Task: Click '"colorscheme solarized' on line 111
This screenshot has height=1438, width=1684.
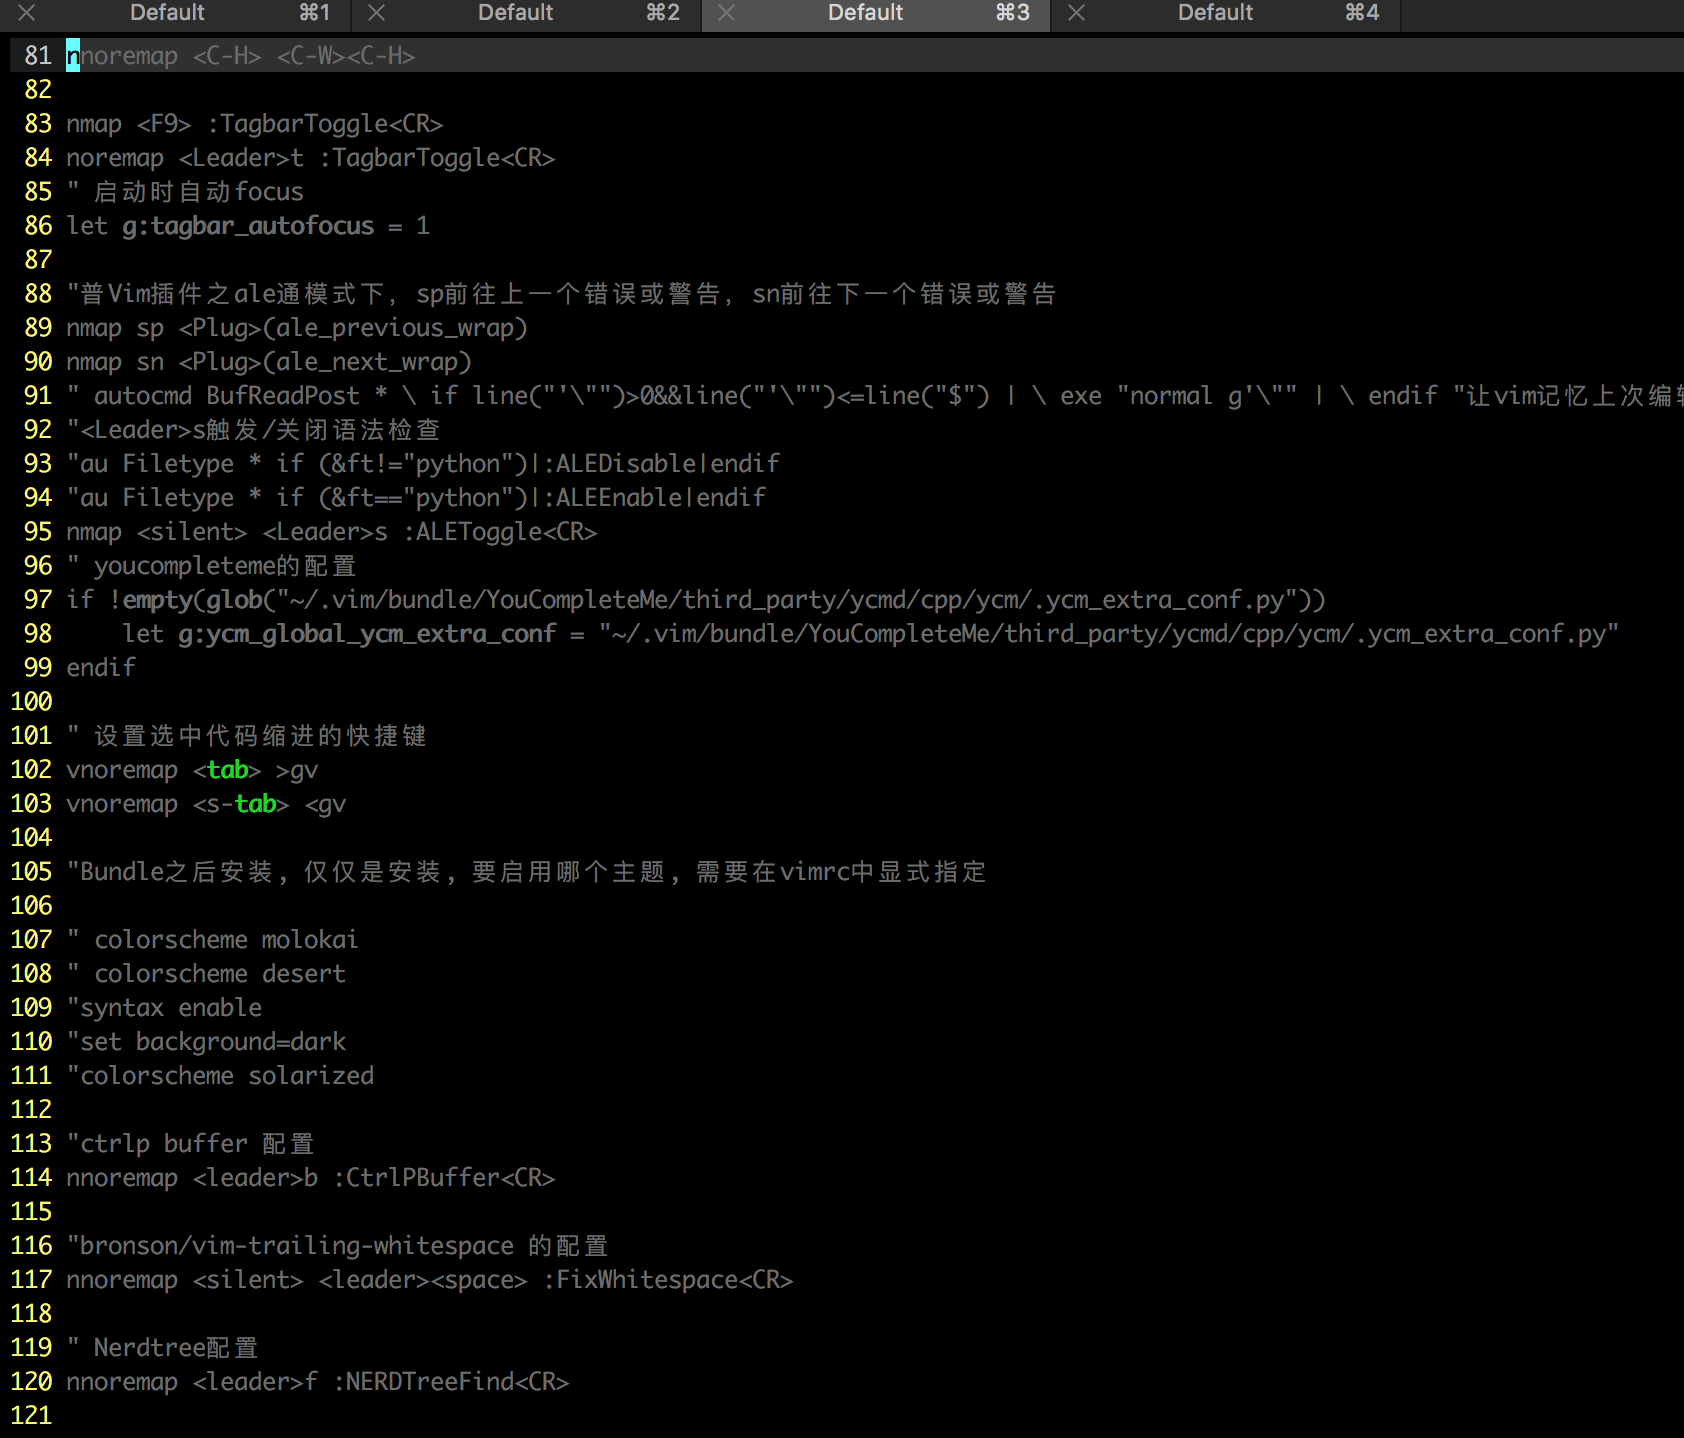Action: tap(220, 1076)
